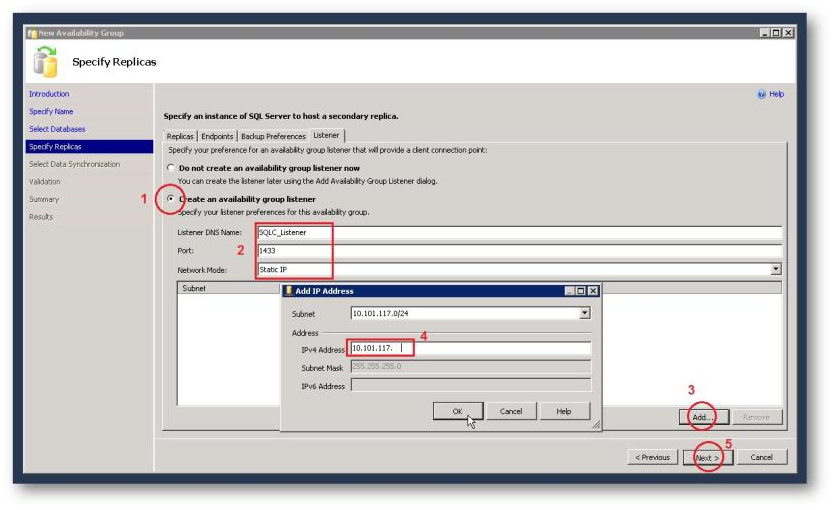Screen dimensions: 833x510
Task: Click the Add... button
Action: [x=703, y=417]
